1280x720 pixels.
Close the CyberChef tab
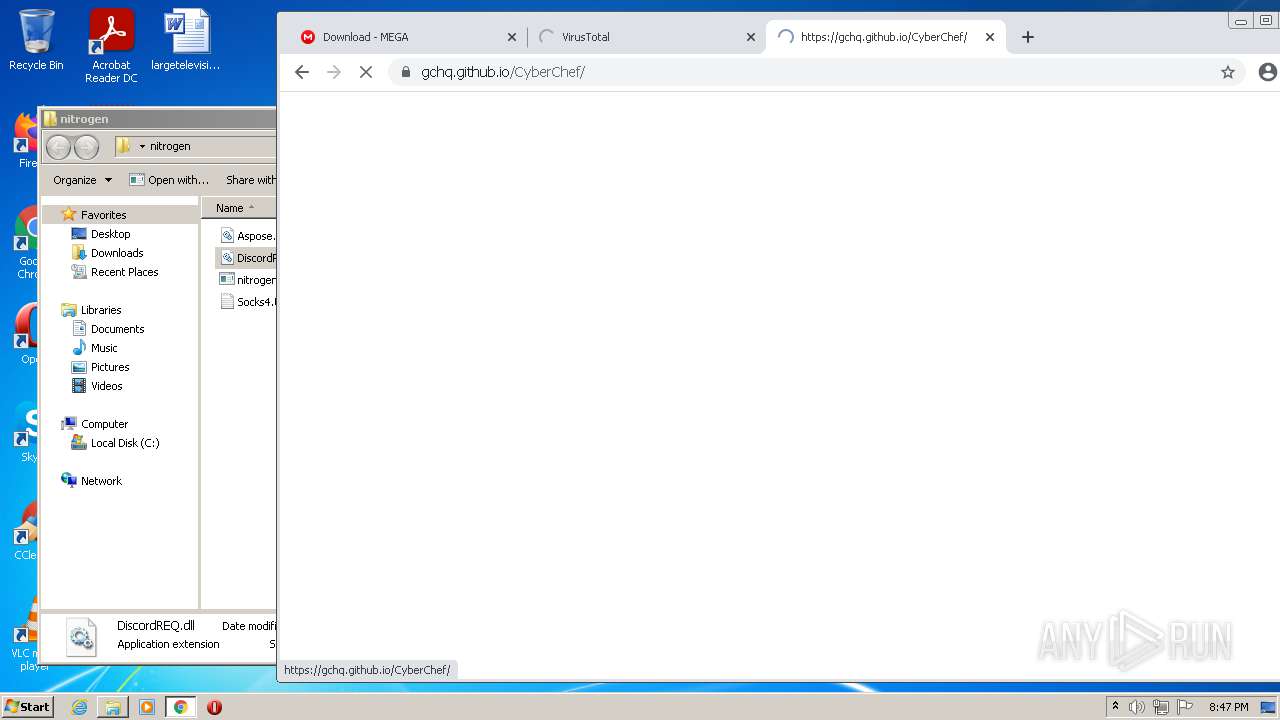click(990, 37)
